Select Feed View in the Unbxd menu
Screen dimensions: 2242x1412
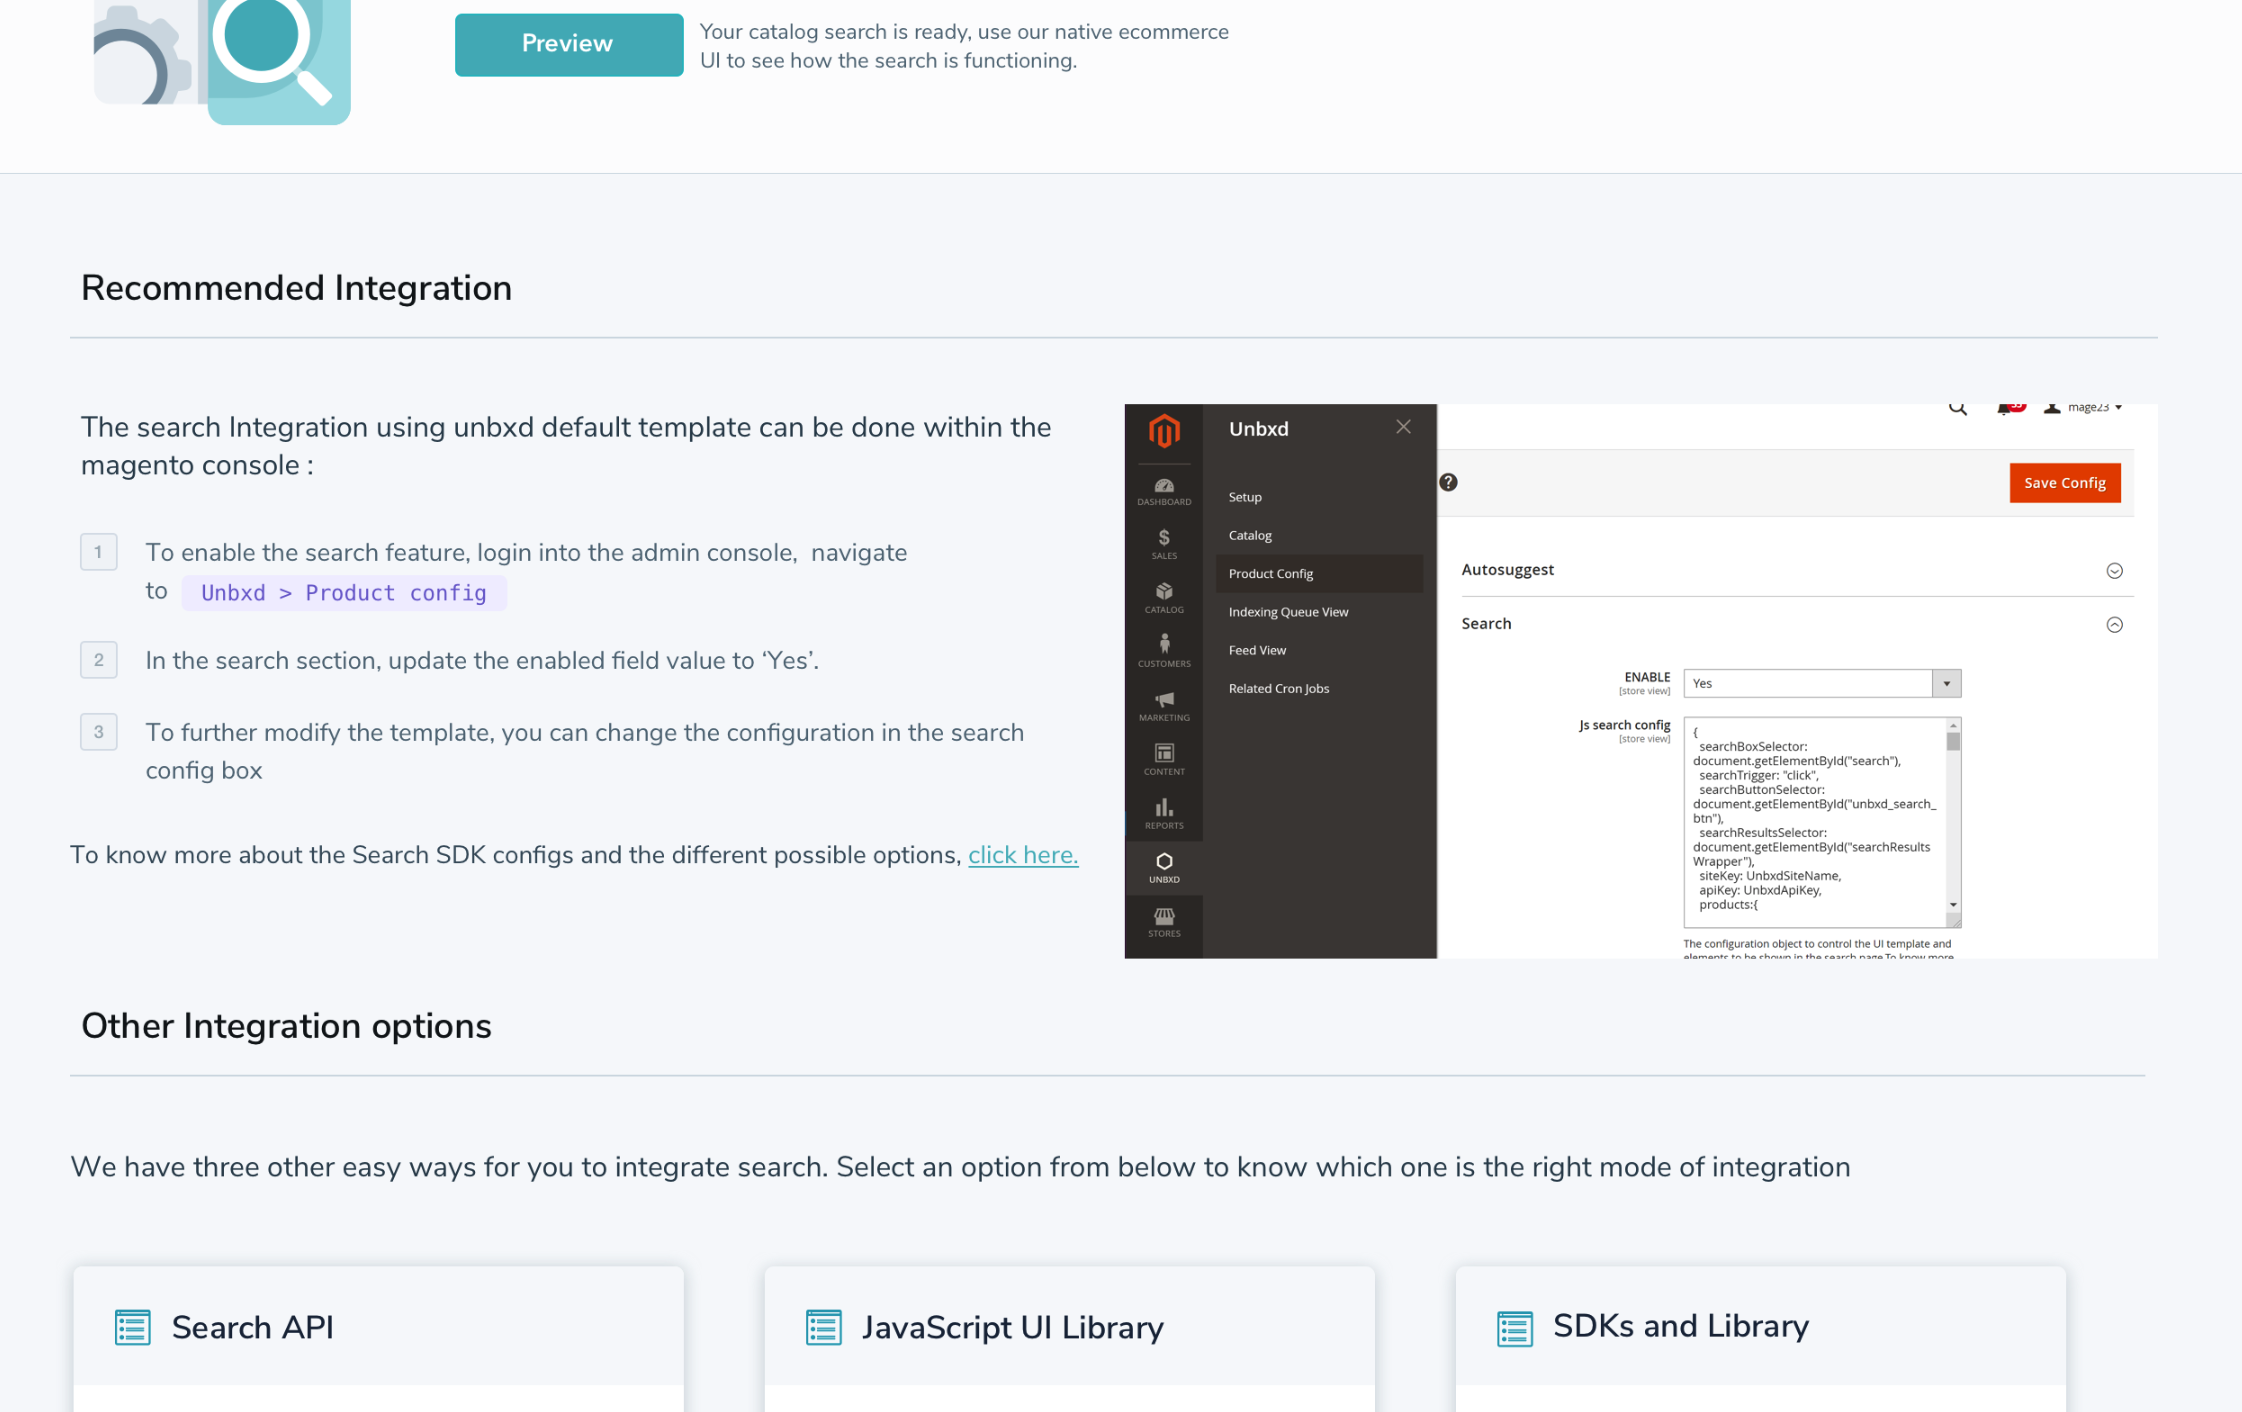point(1257,650)
